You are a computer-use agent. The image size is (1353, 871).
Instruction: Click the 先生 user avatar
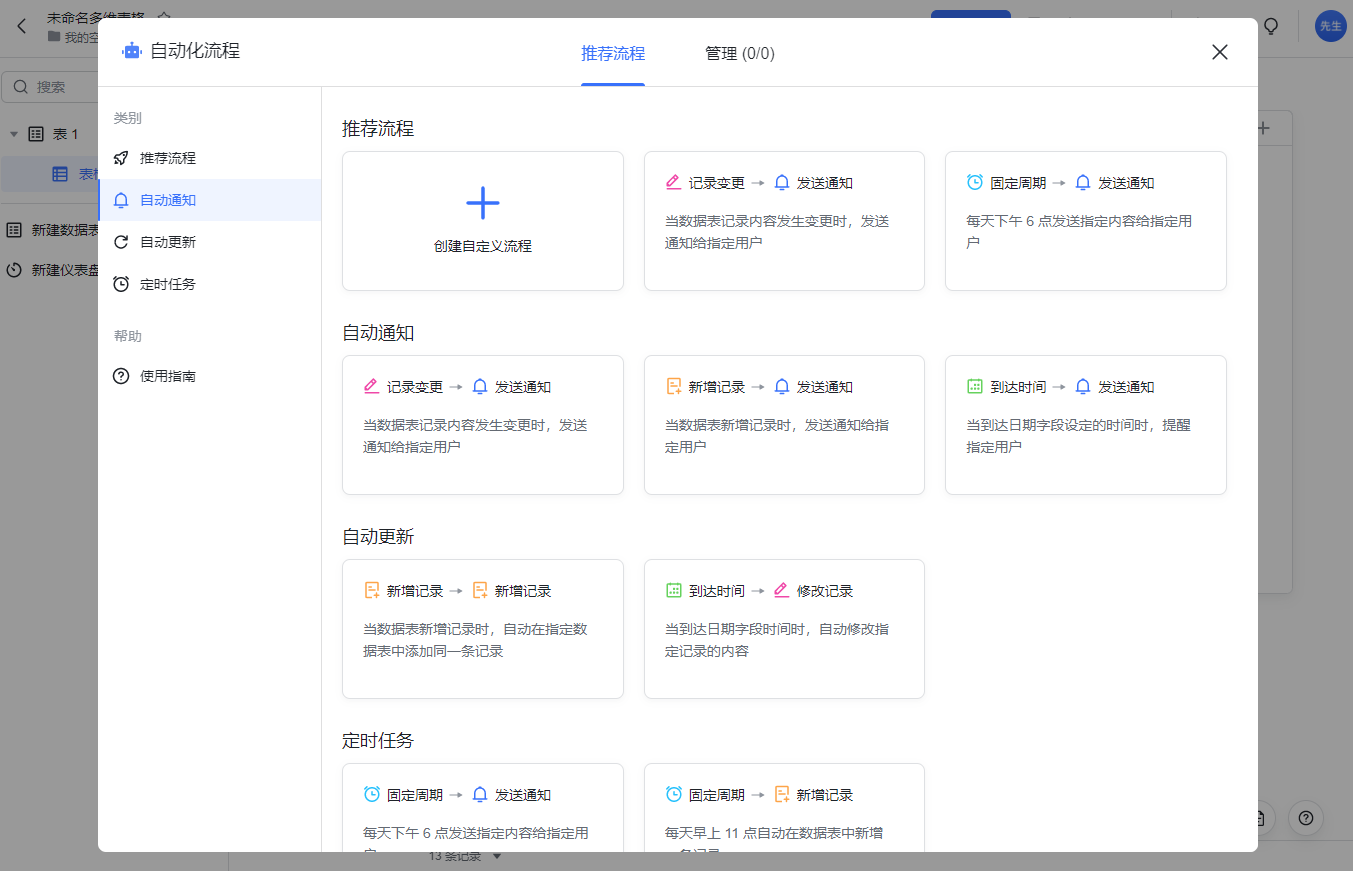click(1329, 26)
